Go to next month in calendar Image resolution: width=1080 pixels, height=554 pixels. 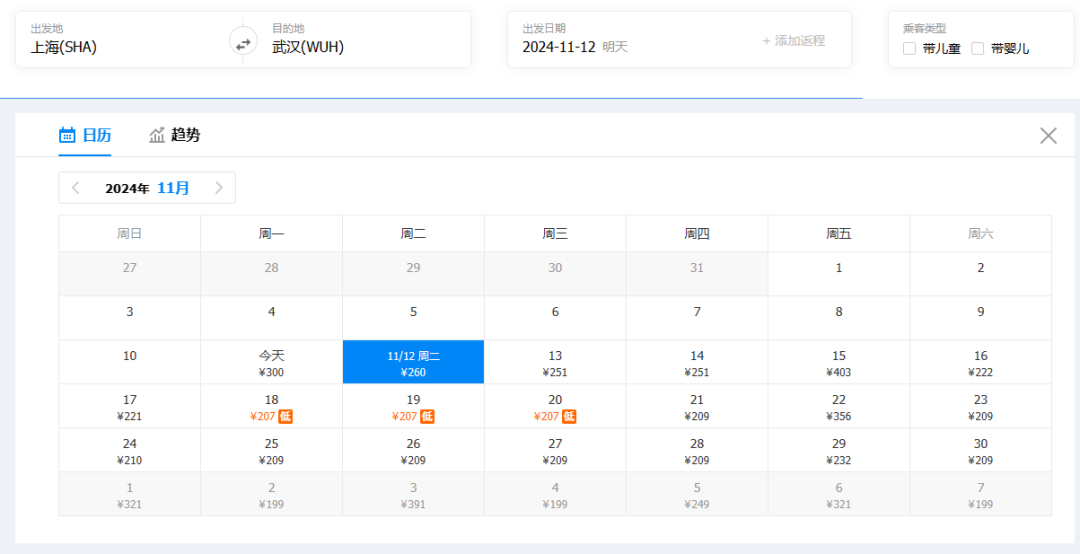[x=219, y=188]
